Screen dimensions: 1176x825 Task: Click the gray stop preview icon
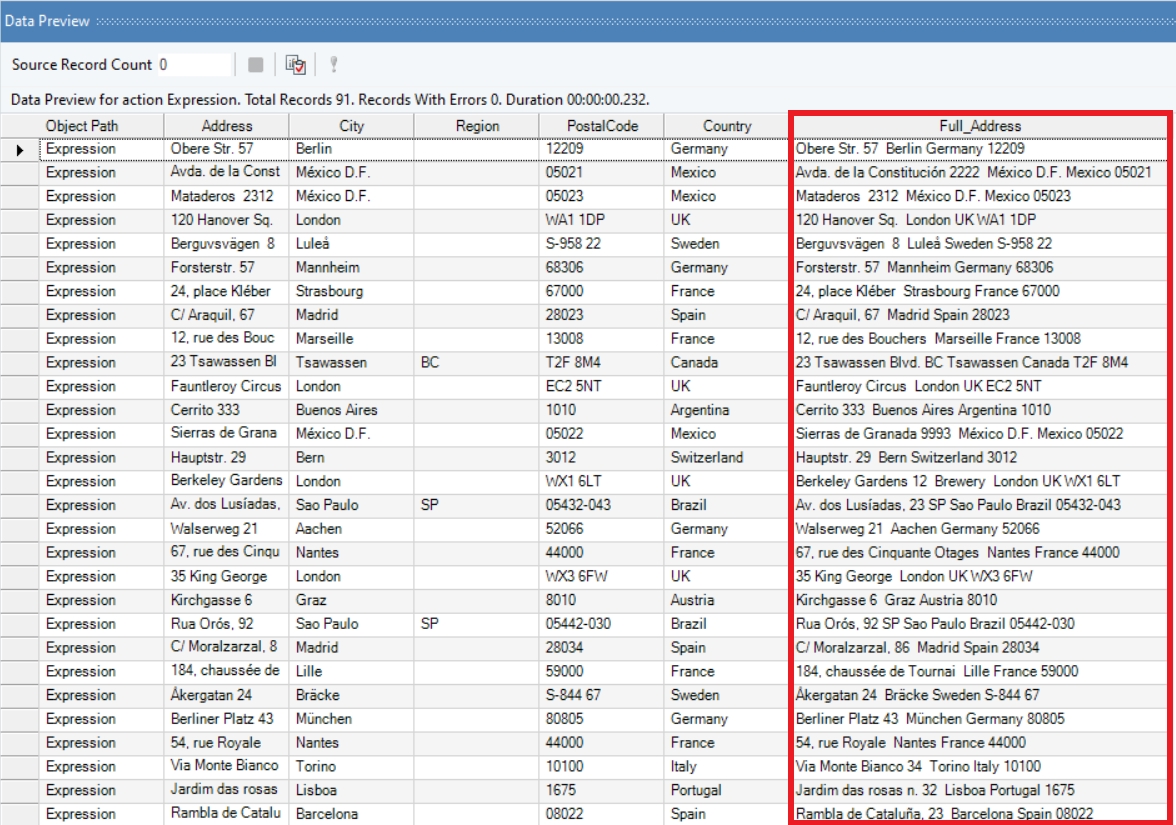tap(256, 65)
